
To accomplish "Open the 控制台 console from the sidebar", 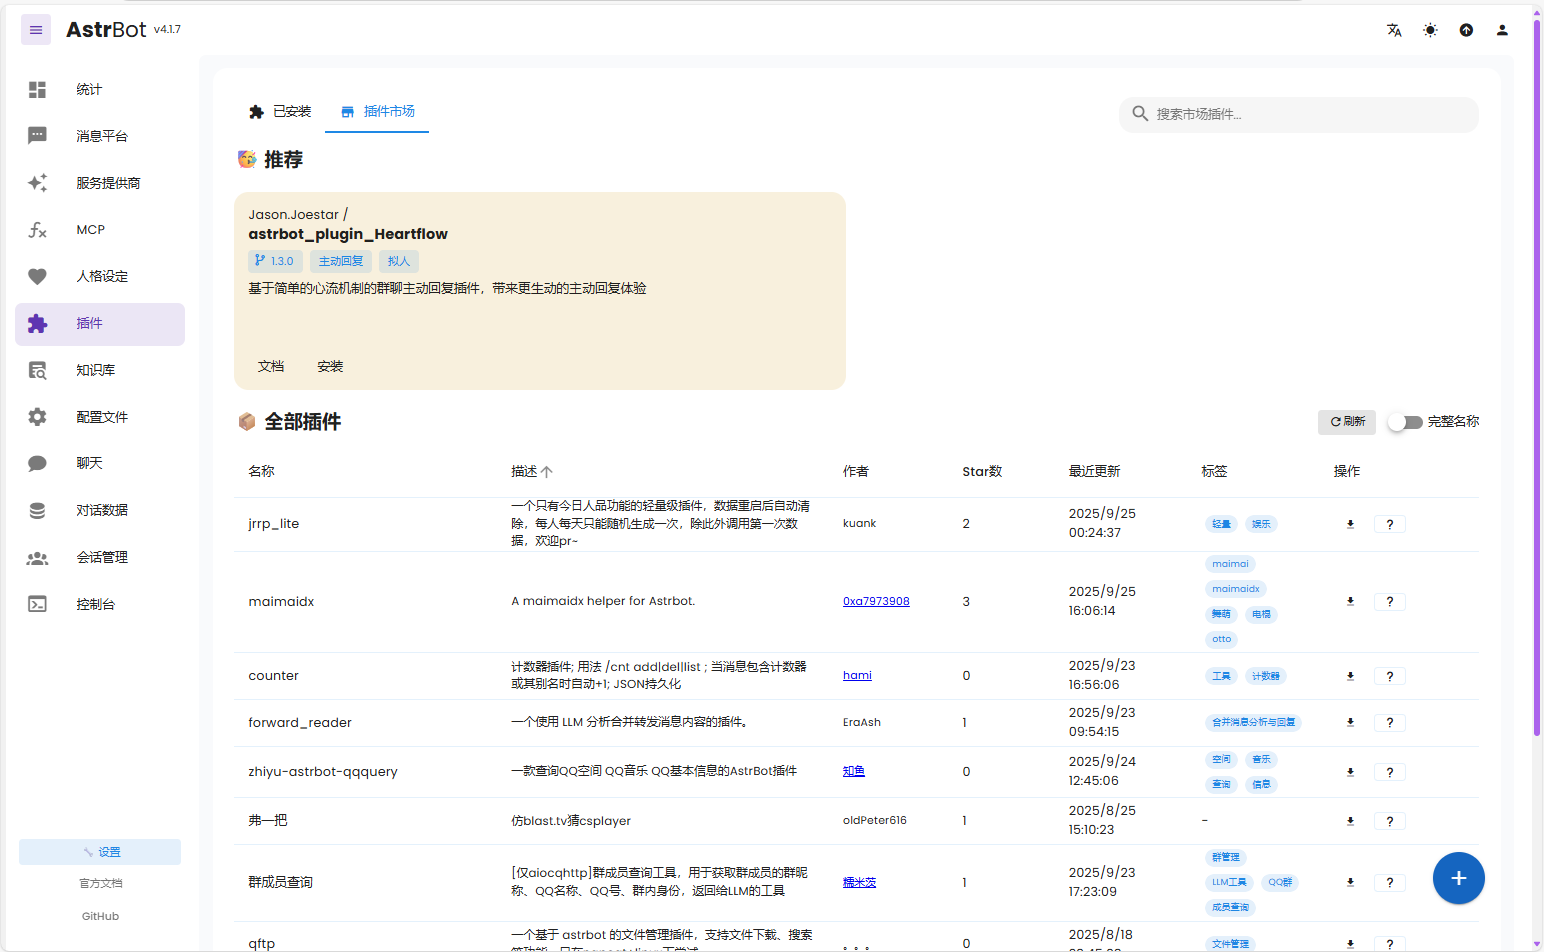I will point(100,604).
